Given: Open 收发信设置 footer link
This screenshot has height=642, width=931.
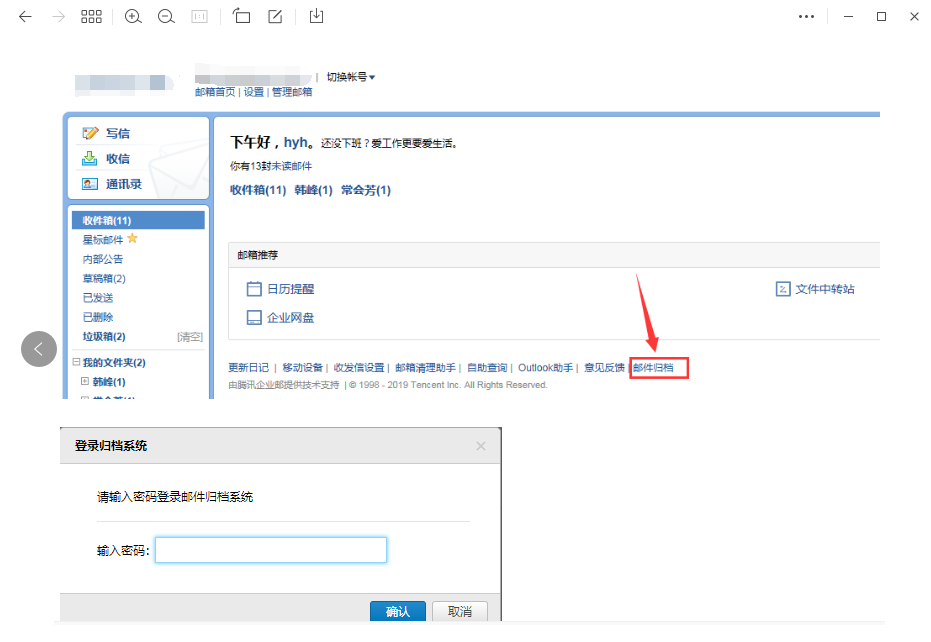Looking at the screenshot, I should pos(359,368).
